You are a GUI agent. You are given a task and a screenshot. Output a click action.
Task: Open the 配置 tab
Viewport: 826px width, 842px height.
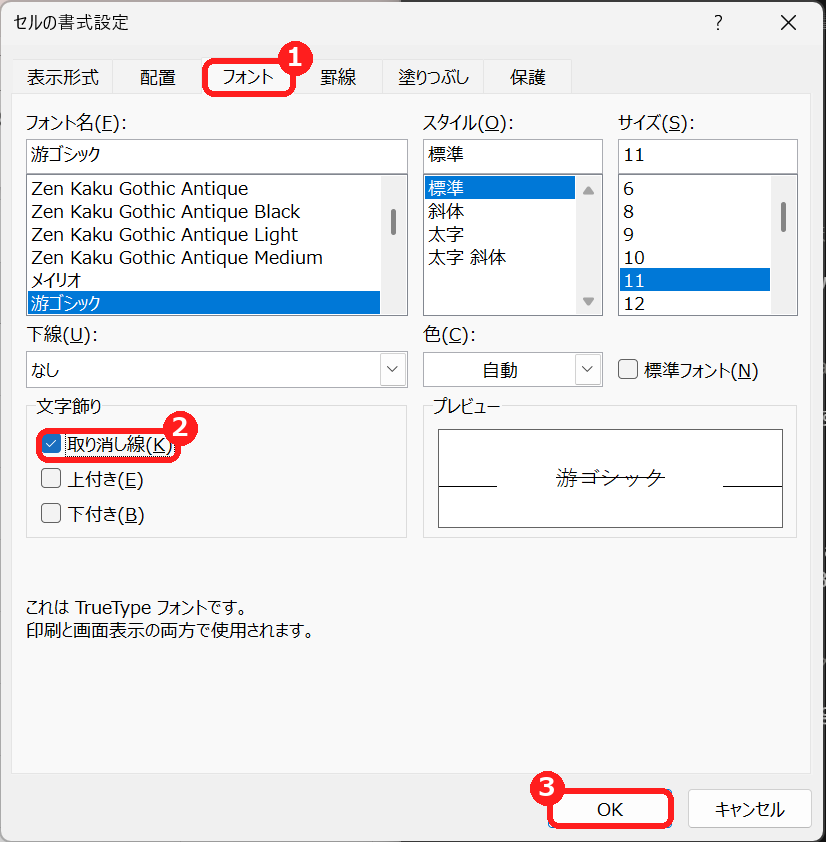pyautogui.click(x=157, y=77)
